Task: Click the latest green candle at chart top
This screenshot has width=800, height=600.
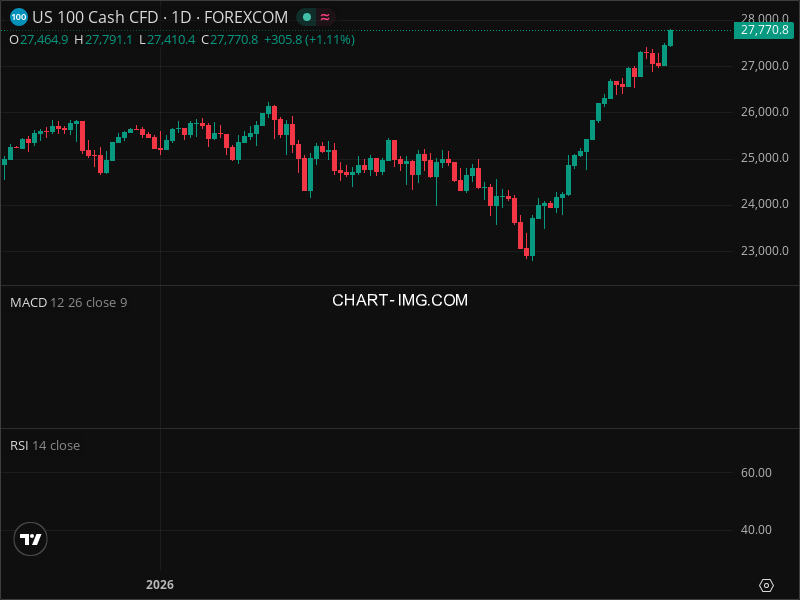Action: (670, 38)
